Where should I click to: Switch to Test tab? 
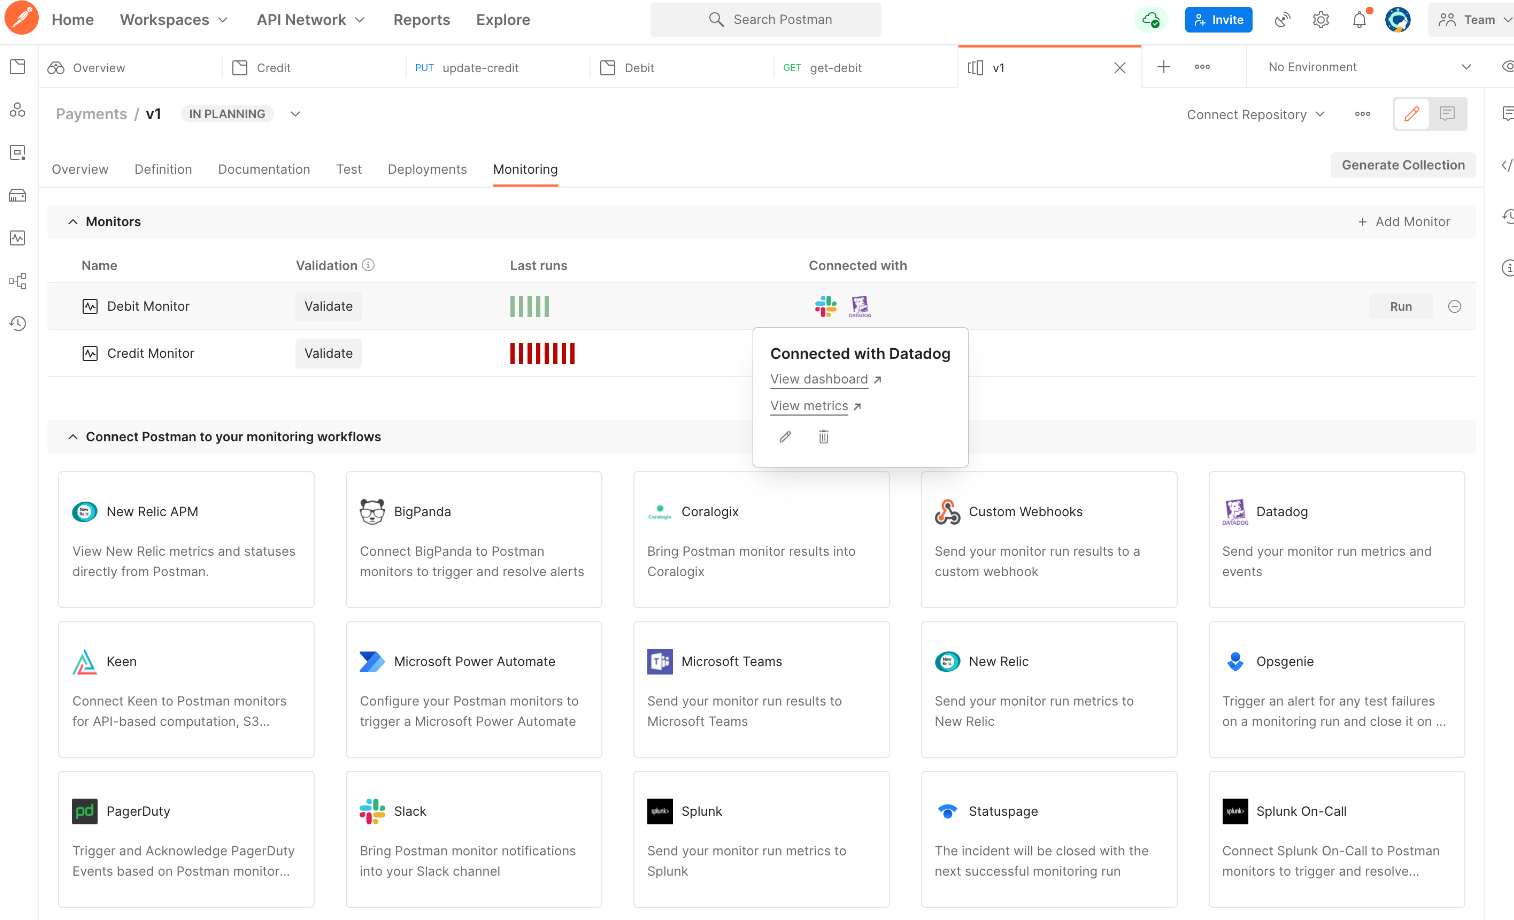[x=349, y=169]
